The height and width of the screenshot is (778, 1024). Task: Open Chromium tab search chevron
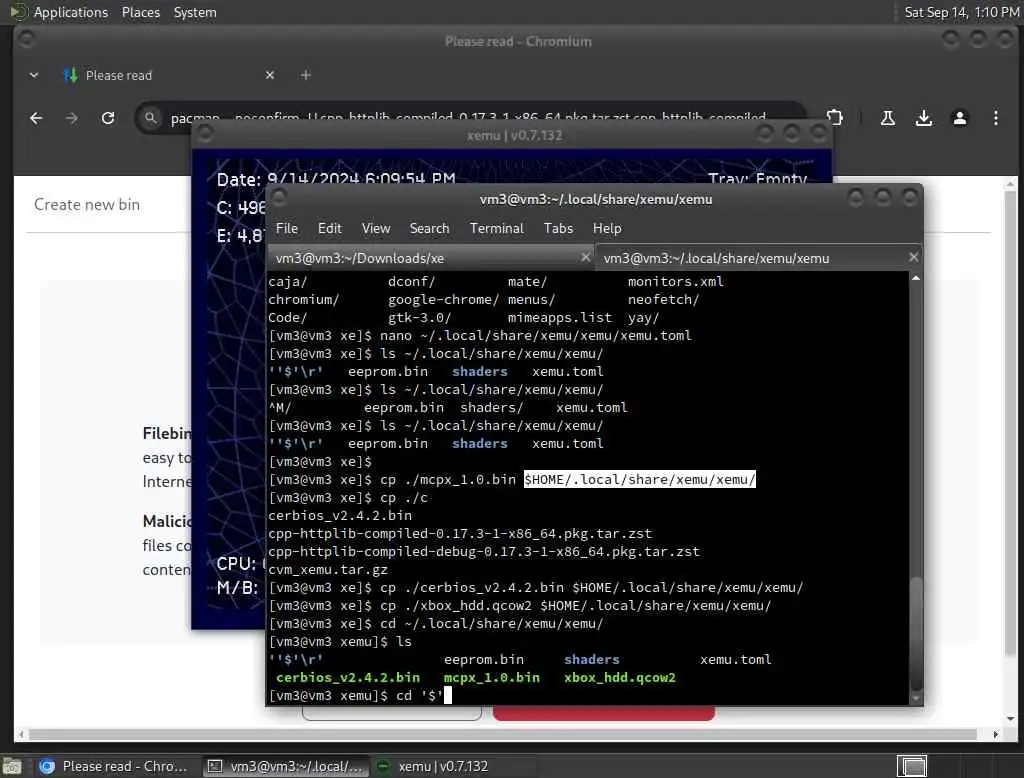34,75
